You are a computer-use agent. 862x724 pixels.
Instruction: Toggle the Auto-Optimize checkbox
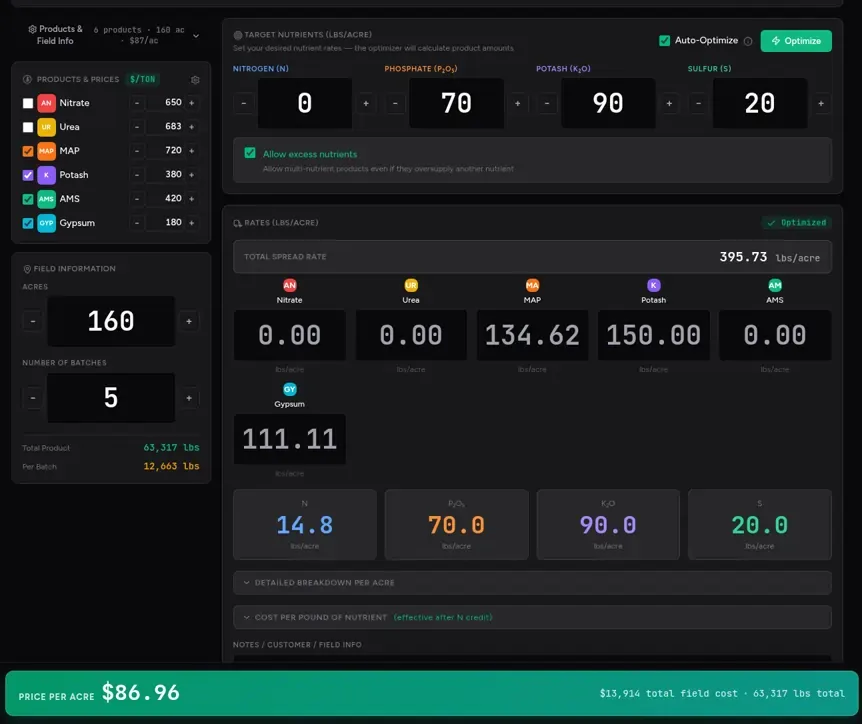point(665,41)
